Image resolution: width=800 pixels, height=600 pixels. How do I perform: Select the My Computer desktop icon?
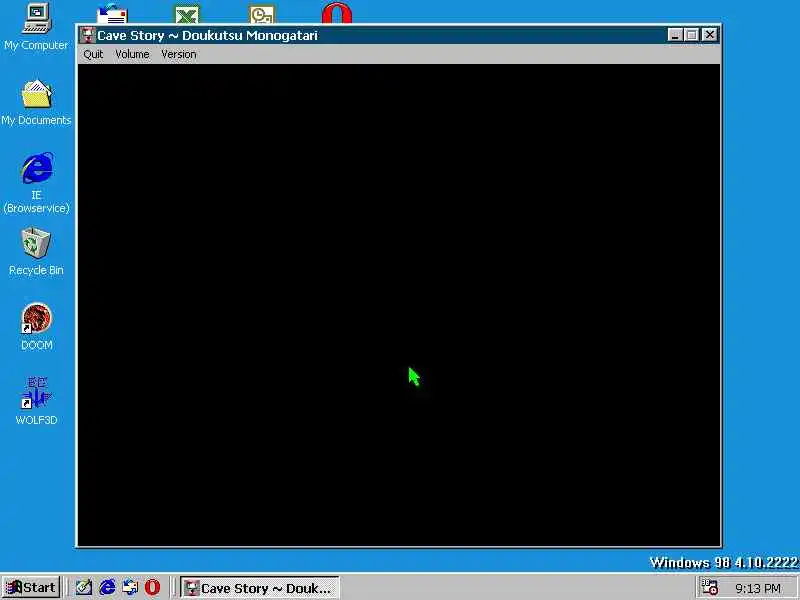(x=37, y=19)
